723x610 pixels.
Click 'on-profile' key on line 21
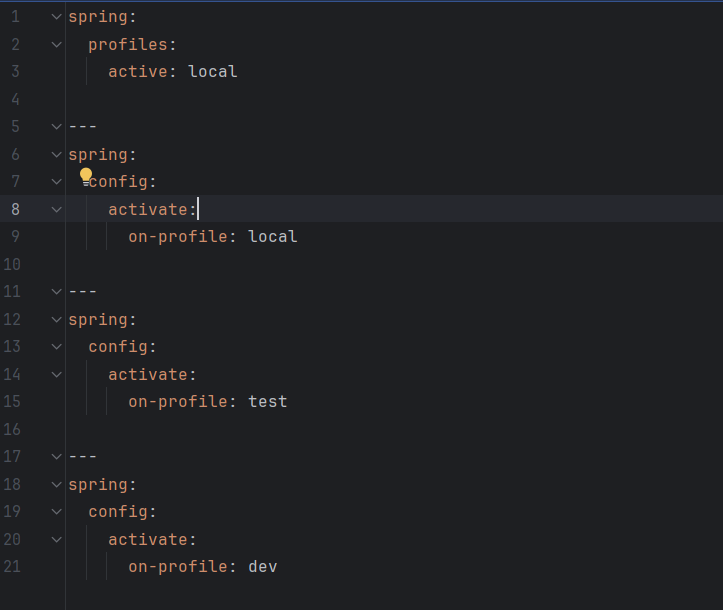(178, 567)
